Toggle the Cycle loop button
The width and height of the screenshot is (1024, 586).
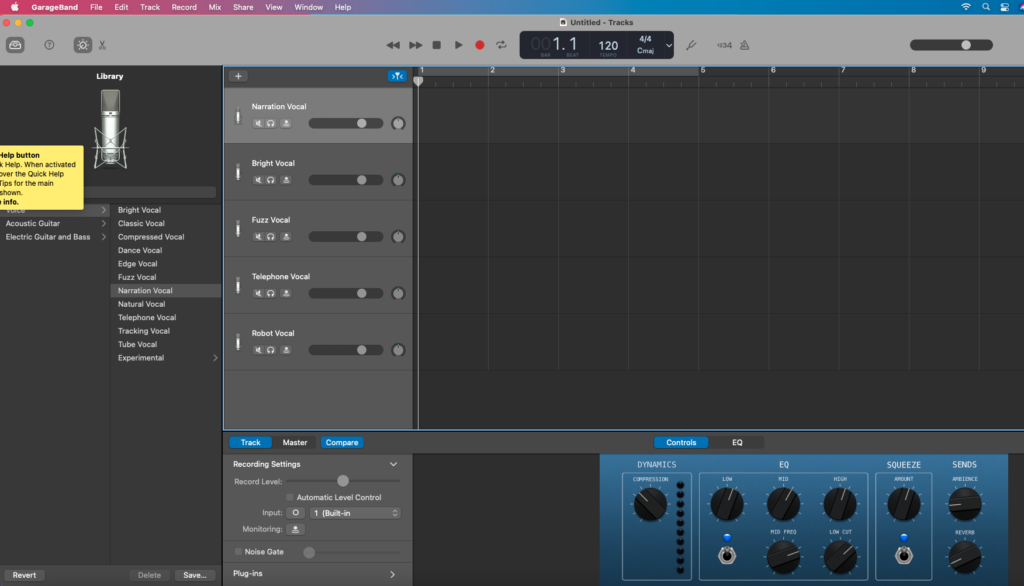(501, 45)
